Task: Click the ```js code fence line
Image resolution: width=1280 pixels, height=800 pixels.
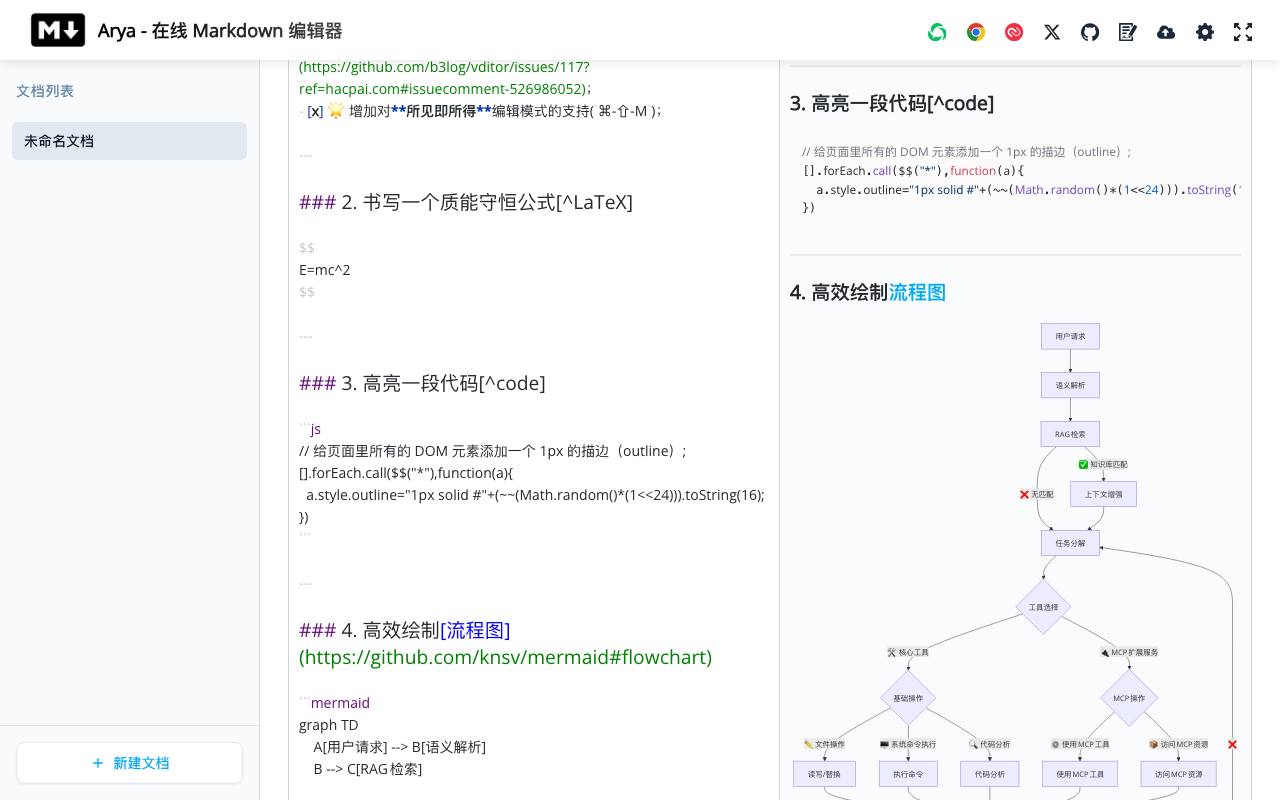Action: coord(310,429)
